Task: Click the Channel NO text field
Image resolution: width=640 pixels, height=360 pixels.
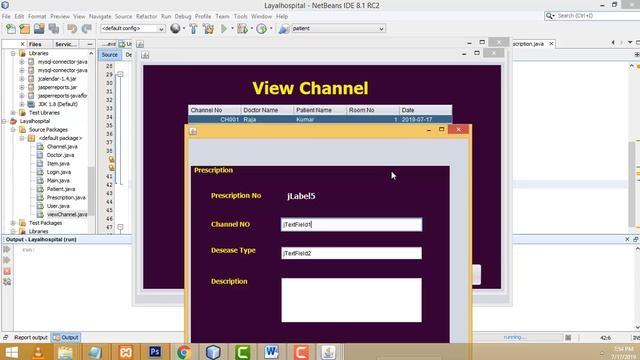Action: (x=351, y=224)
